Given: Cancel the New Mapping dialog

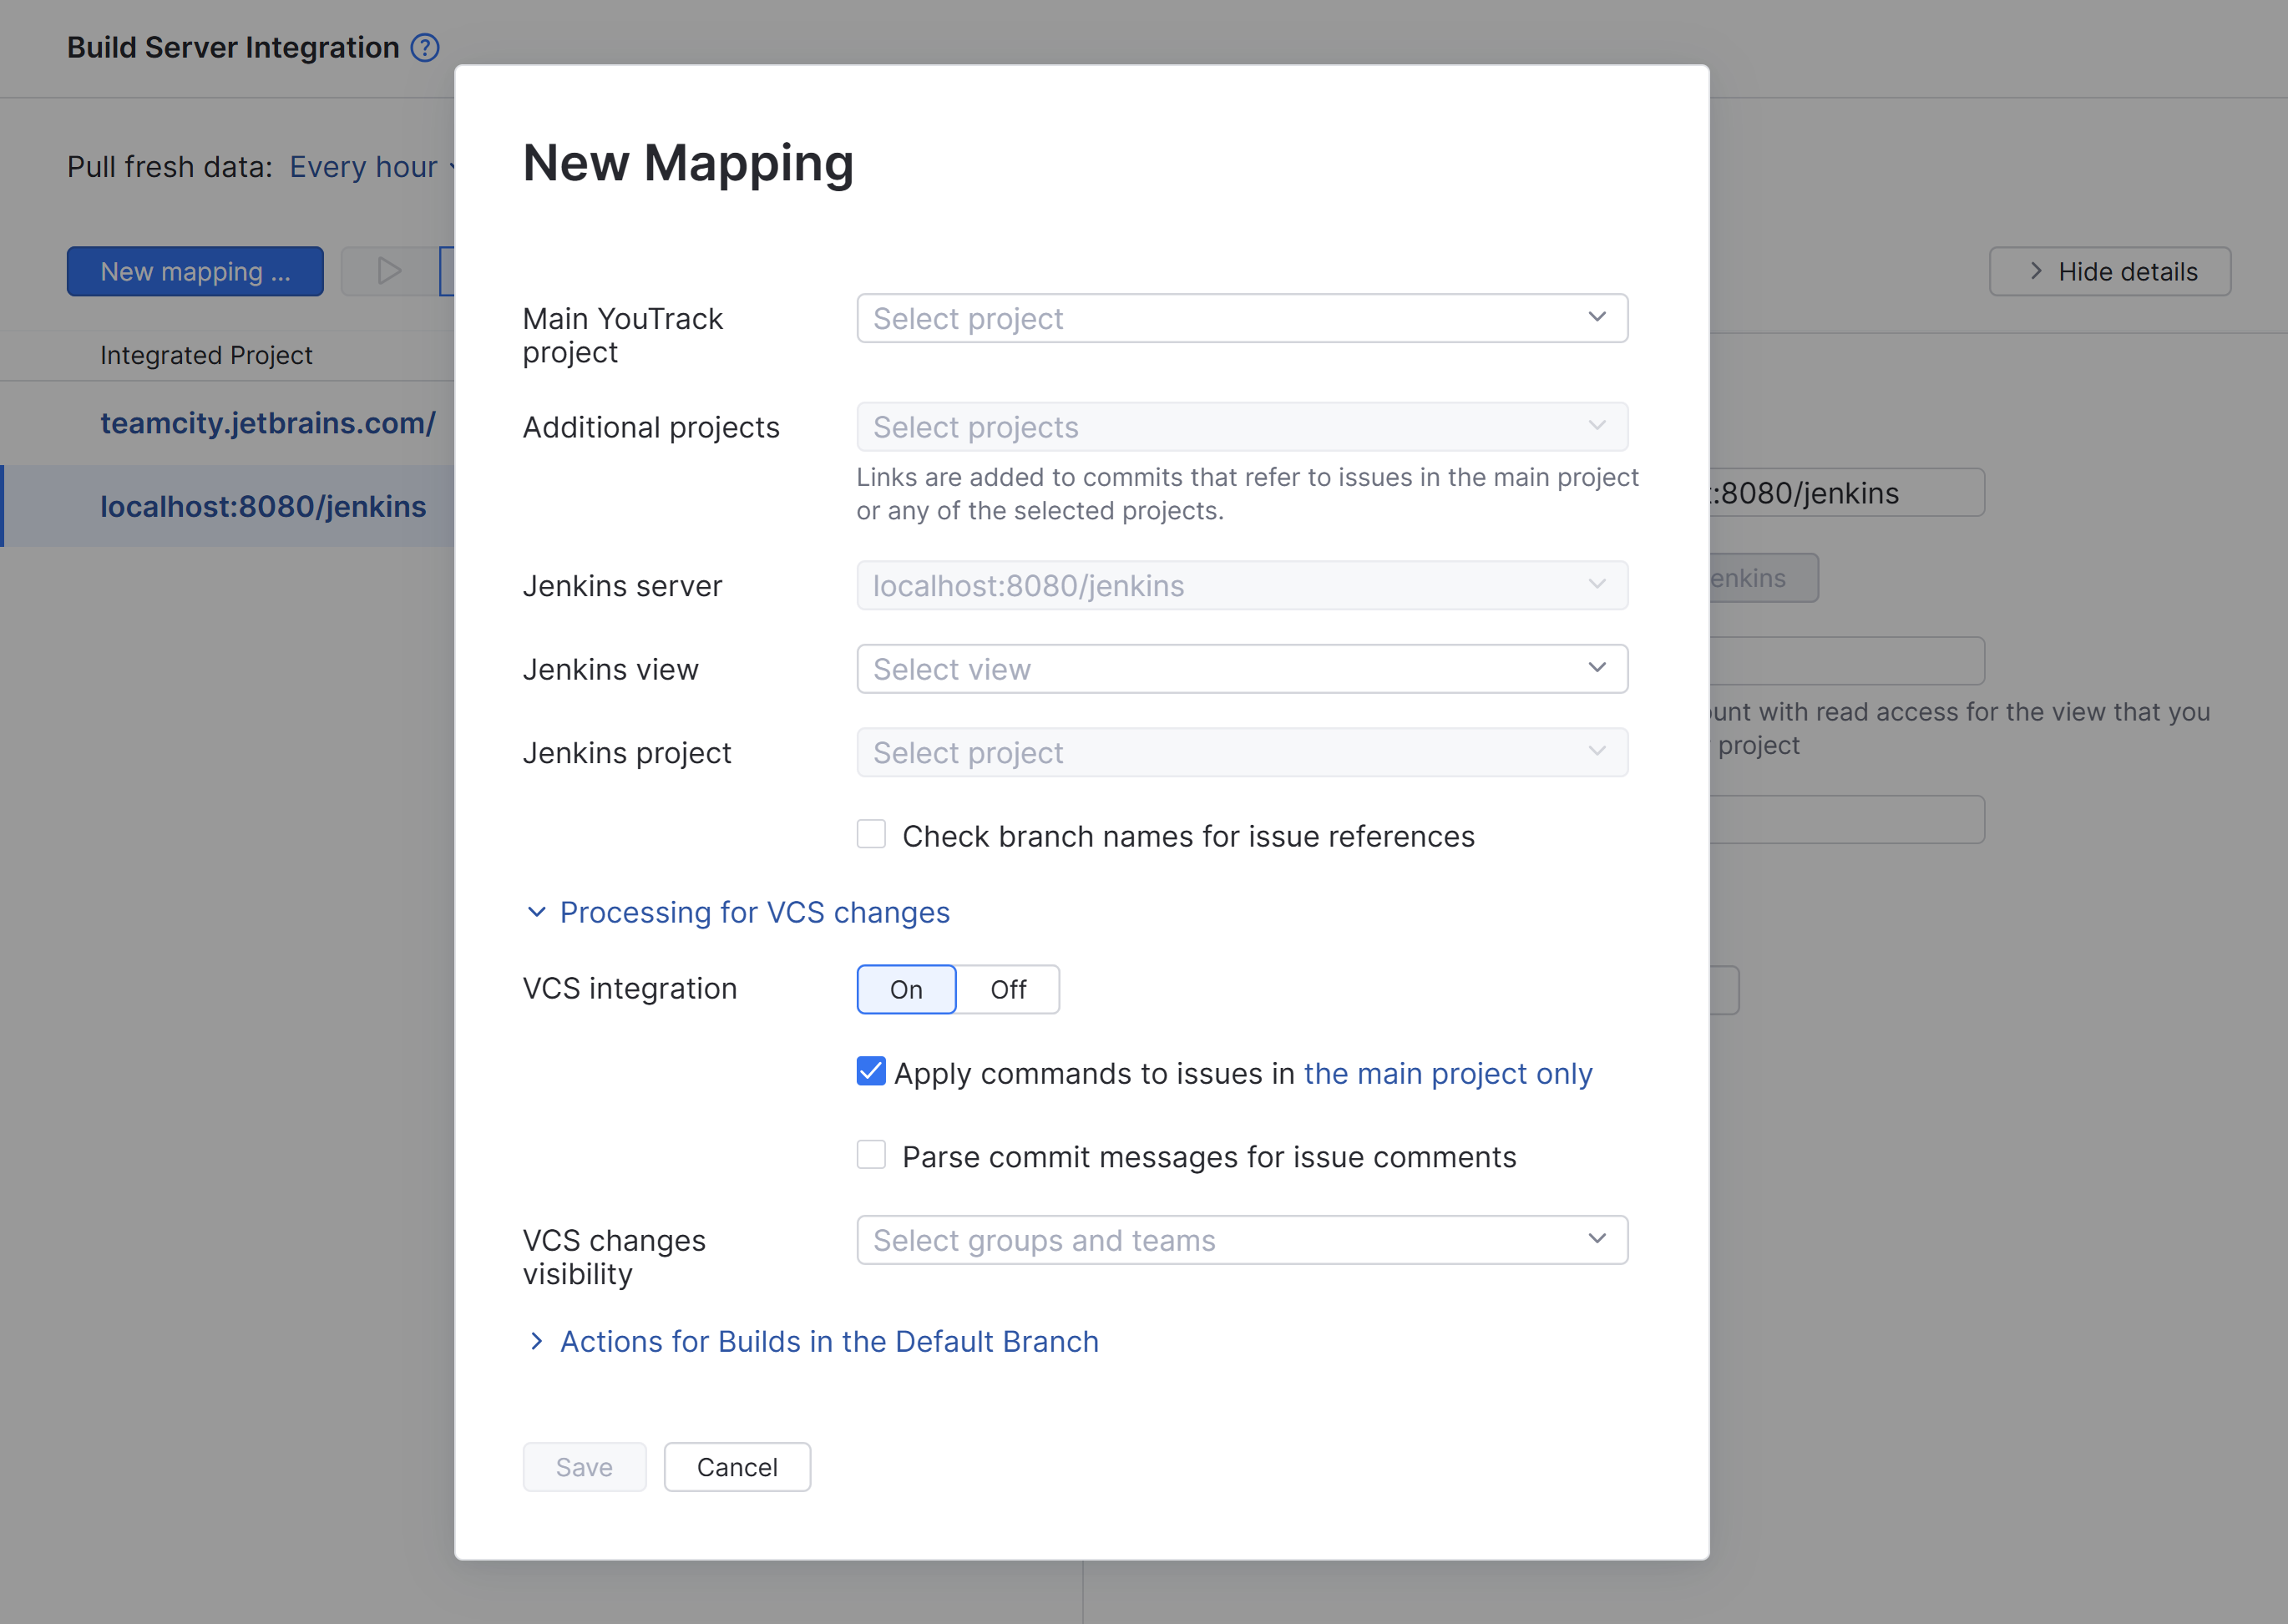Looking at the screenshot, I should (x=737, y=1466).
